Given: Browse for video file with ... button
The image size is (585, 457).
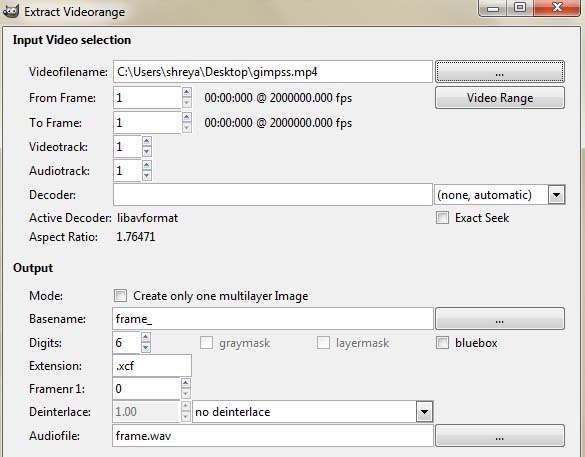Looking at the screenshot, I should (x=500, y=72).
